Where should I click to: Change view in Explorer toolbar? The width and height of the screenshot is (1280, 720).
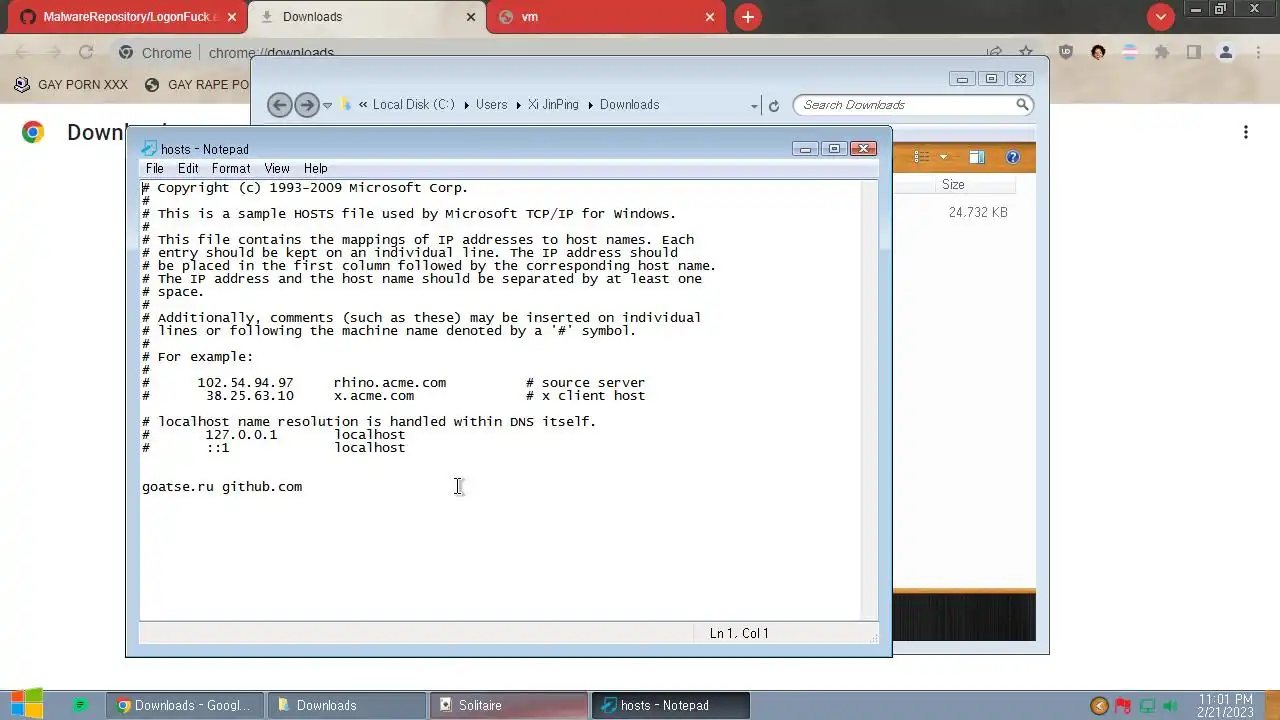click(922, 157)
